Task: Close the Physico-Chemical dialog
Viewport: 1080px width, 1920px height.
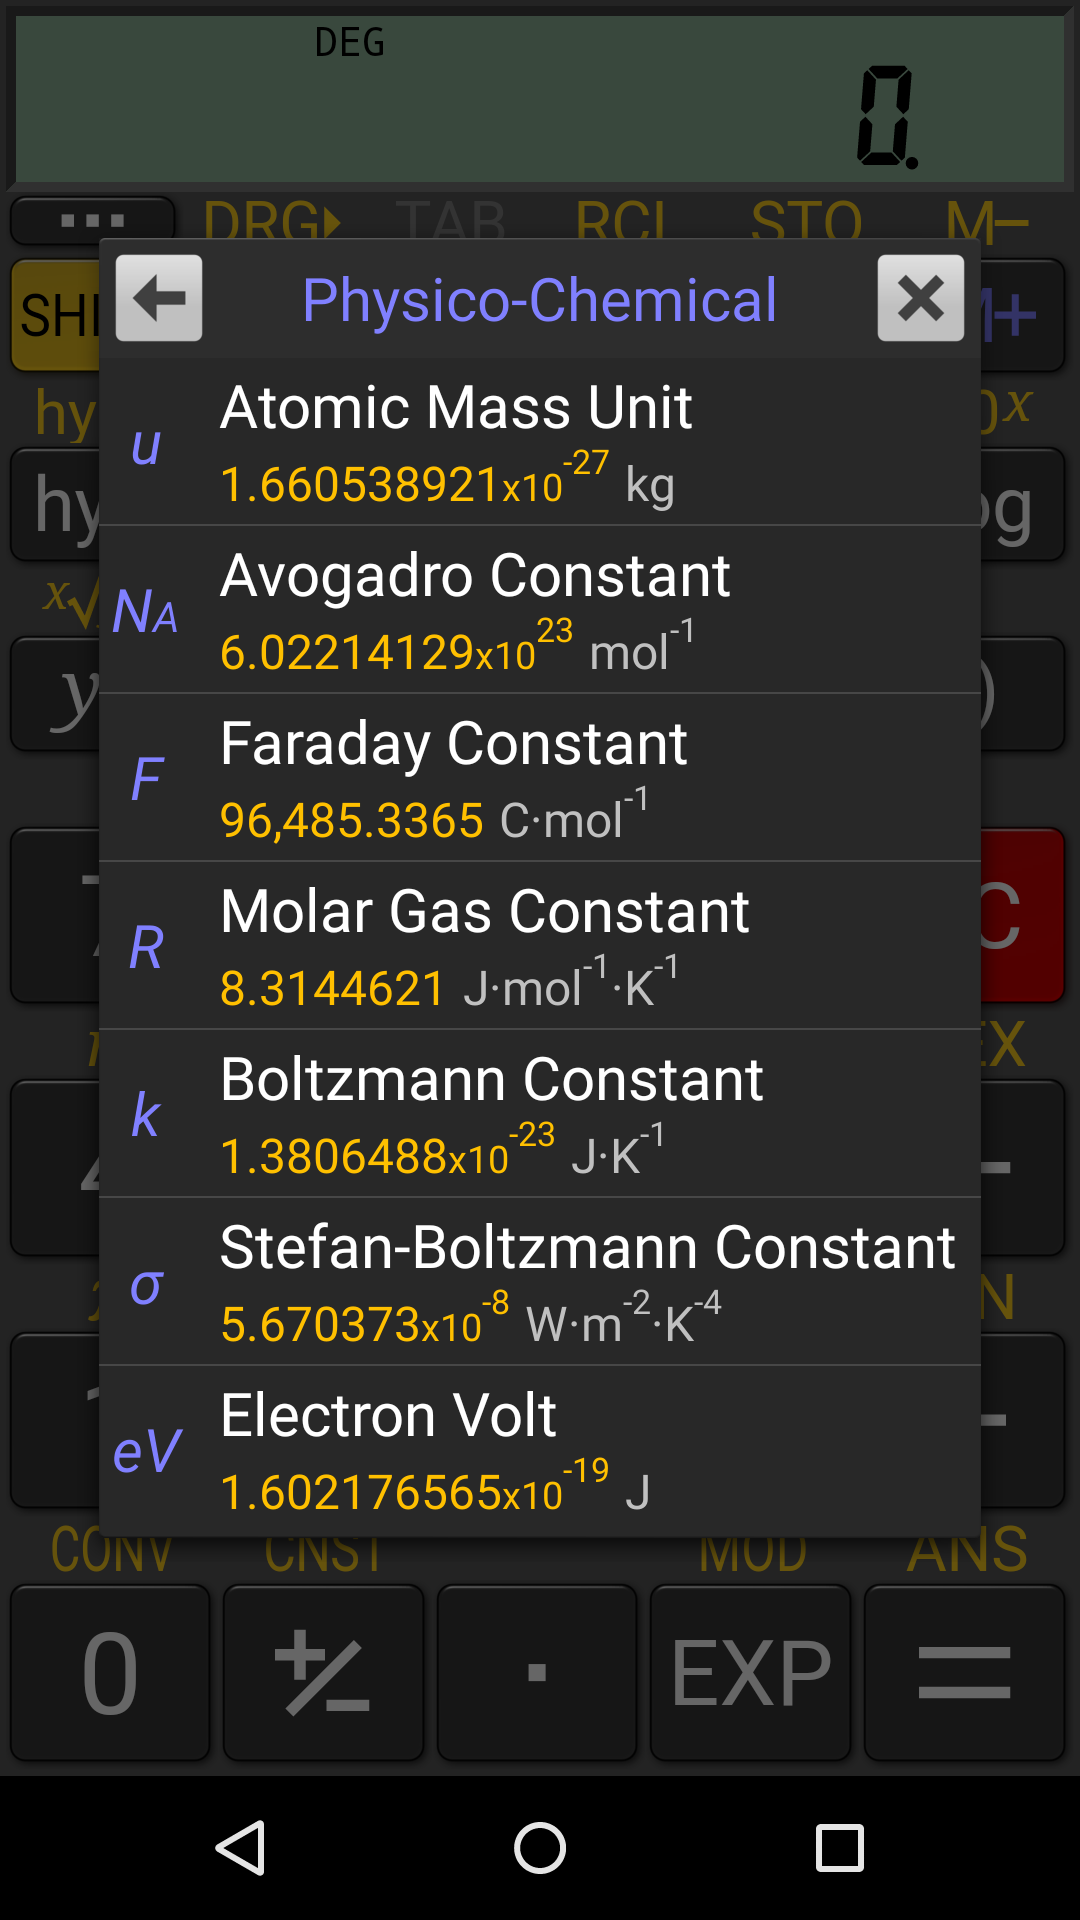Action: pyautogui.click(x=920, y=298)
